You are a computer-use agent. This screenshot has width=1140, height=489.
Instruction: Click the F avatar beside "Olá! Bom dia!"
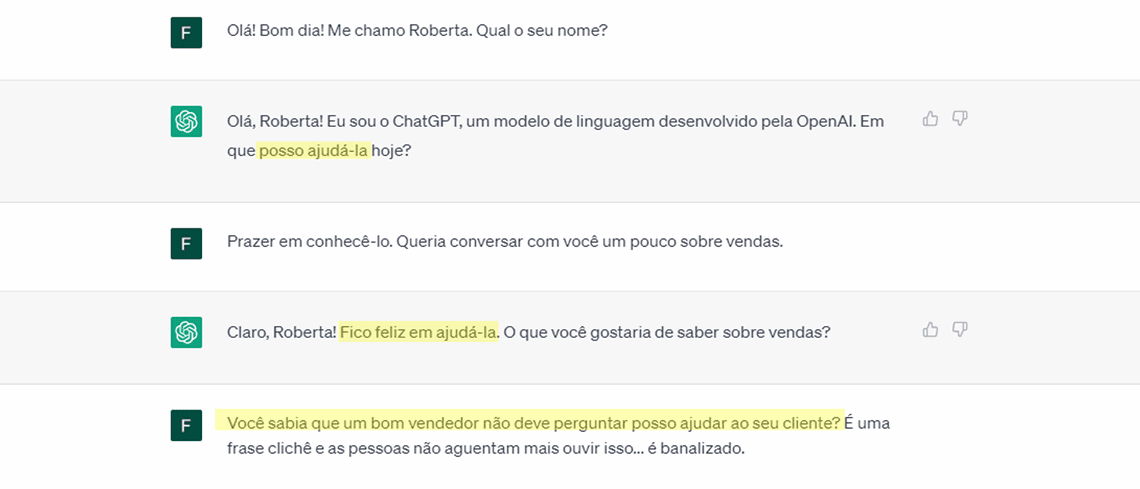coord(186,32)
